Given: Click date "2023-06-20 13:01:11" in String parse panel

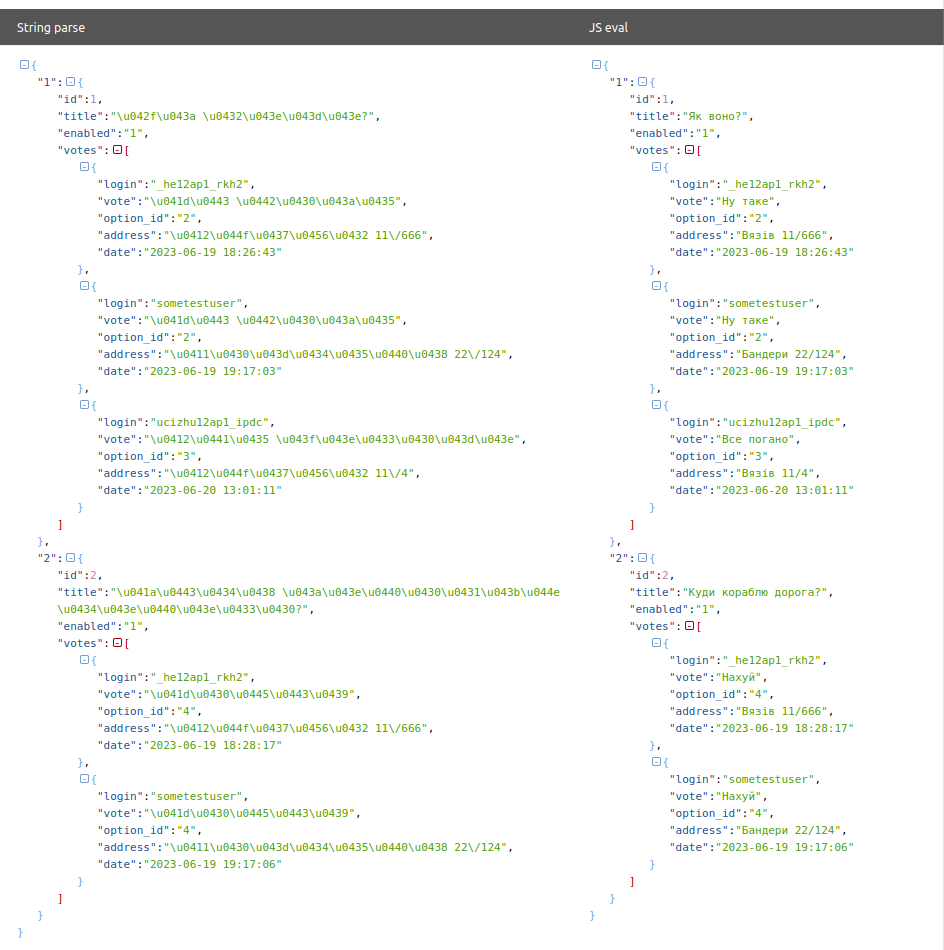Looking at the screenshot, I should pyautogui.click(x=213, y=490).
